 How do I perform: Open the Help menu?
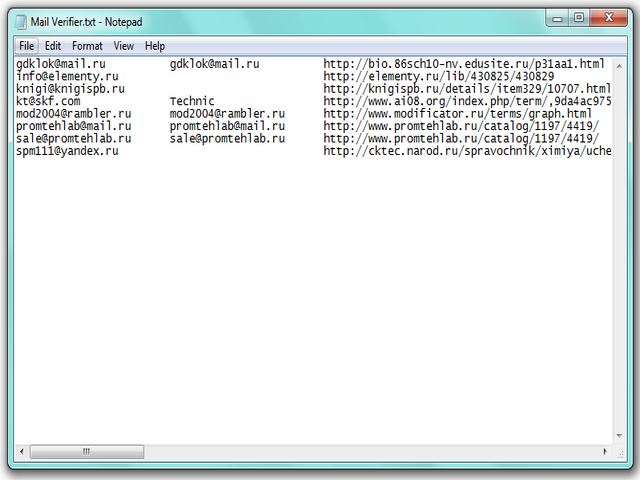(x=155, y=46)
